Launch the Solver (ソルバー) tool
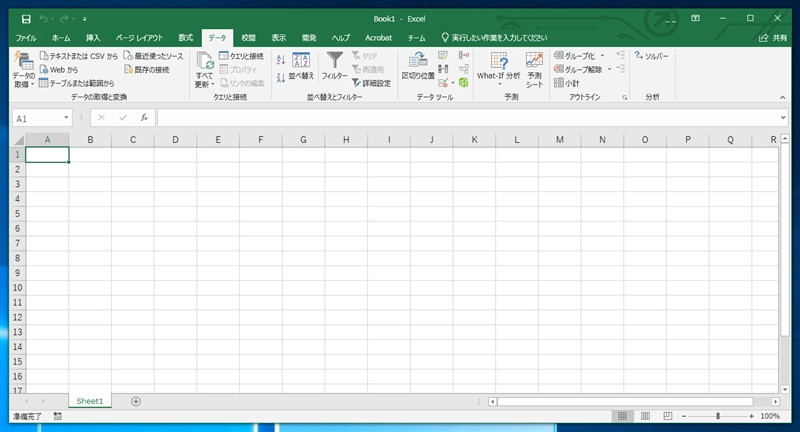 point(652,56)
